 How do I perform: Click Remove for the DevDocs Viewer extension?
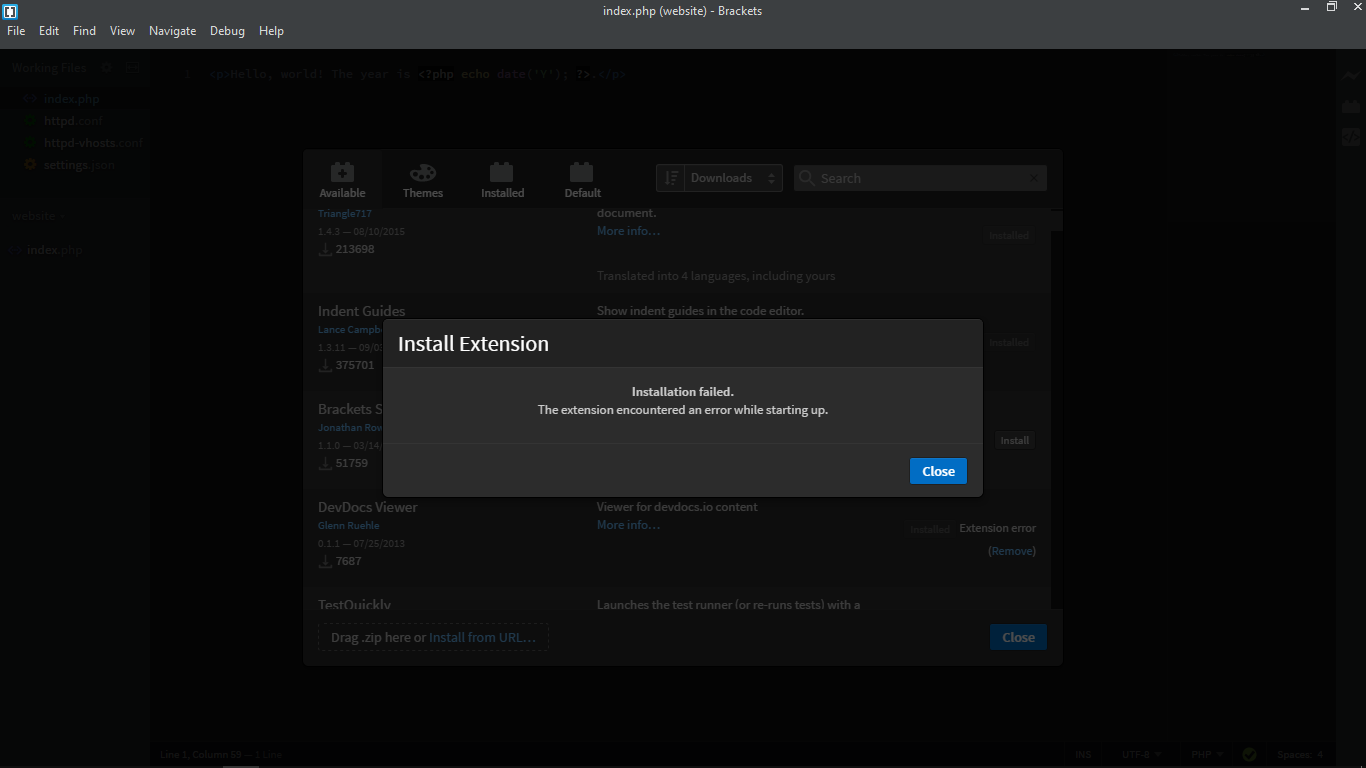1012,551
